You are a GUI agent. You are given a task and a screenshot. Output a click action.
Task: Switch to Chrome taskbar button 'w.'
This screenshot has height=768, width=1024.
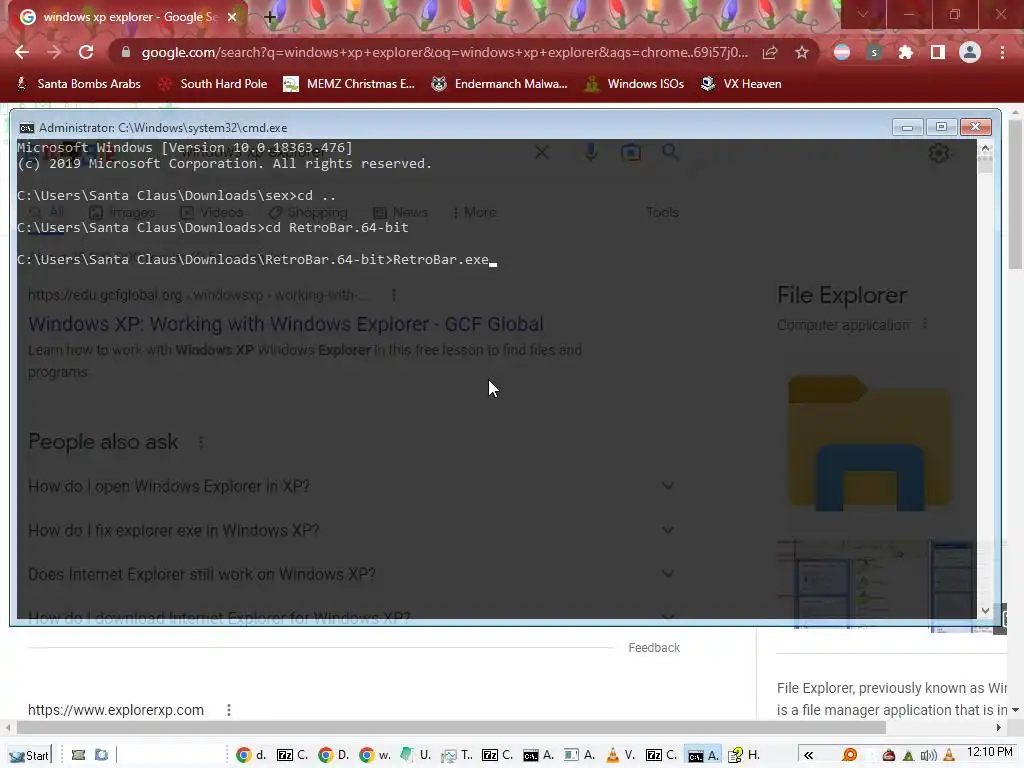point(376,755)
